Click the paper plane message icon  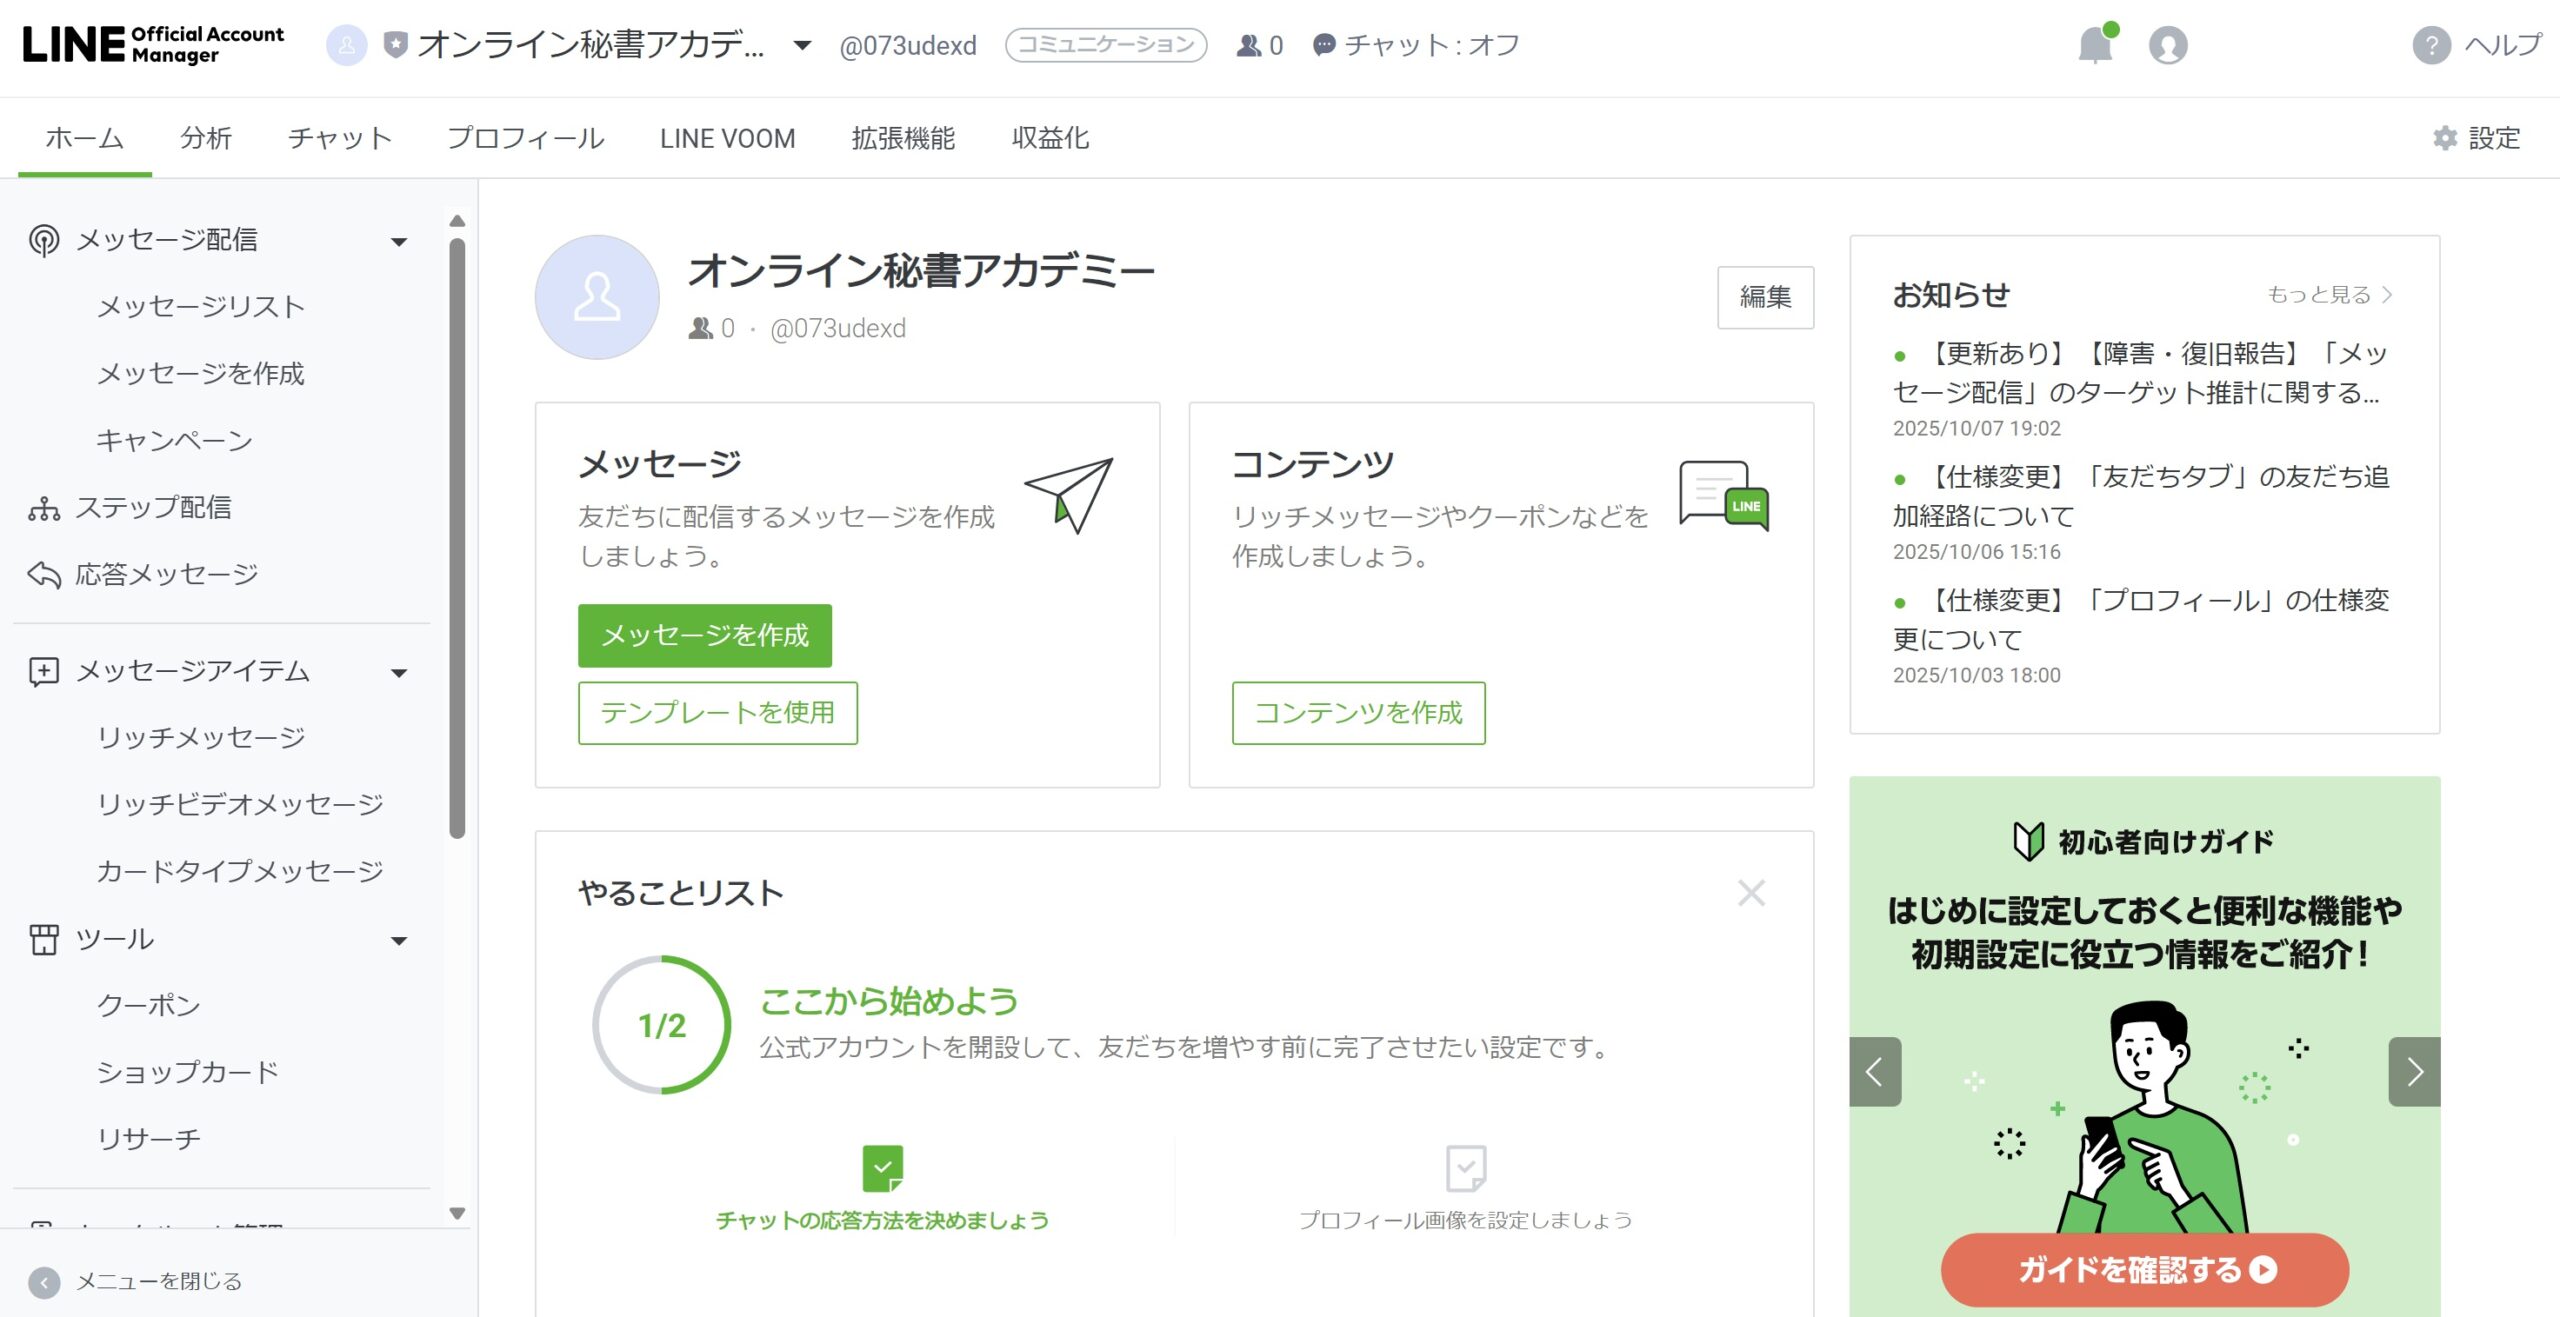(x=1069, y=495)
